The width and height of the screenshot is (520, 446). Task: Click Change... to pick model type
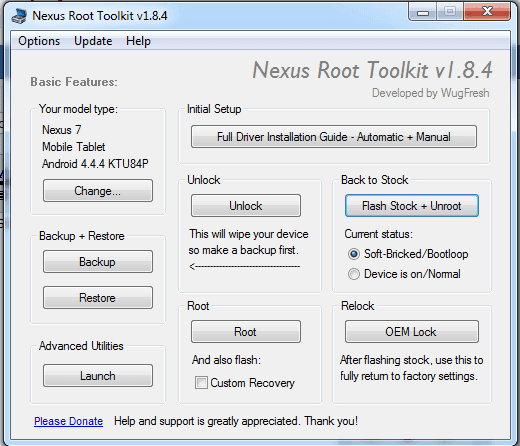[98, 191]
